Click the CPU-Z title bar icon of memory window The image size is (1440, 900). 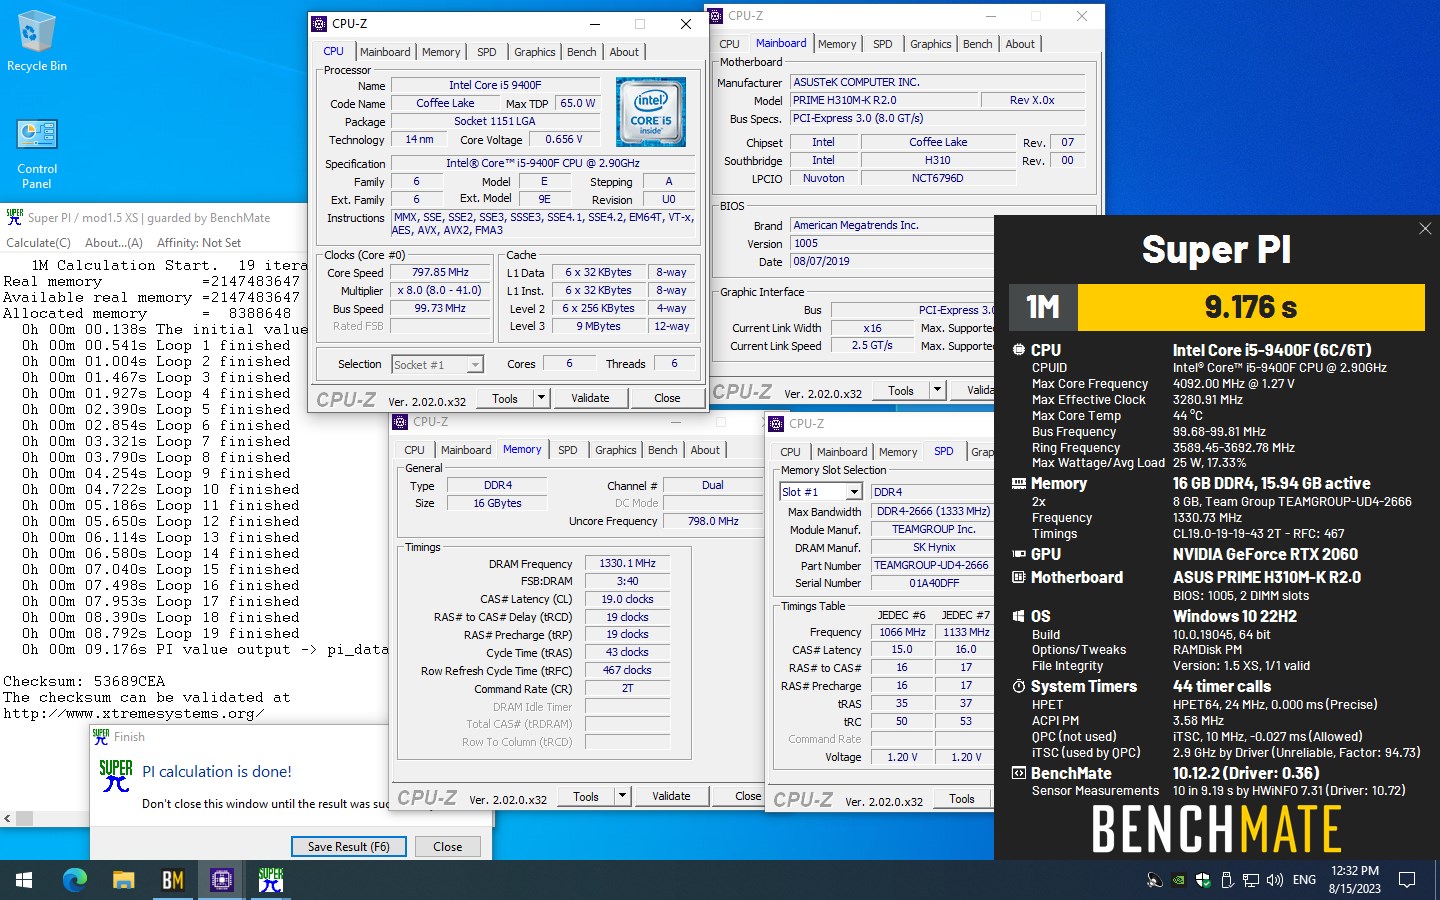coord(401,422)
